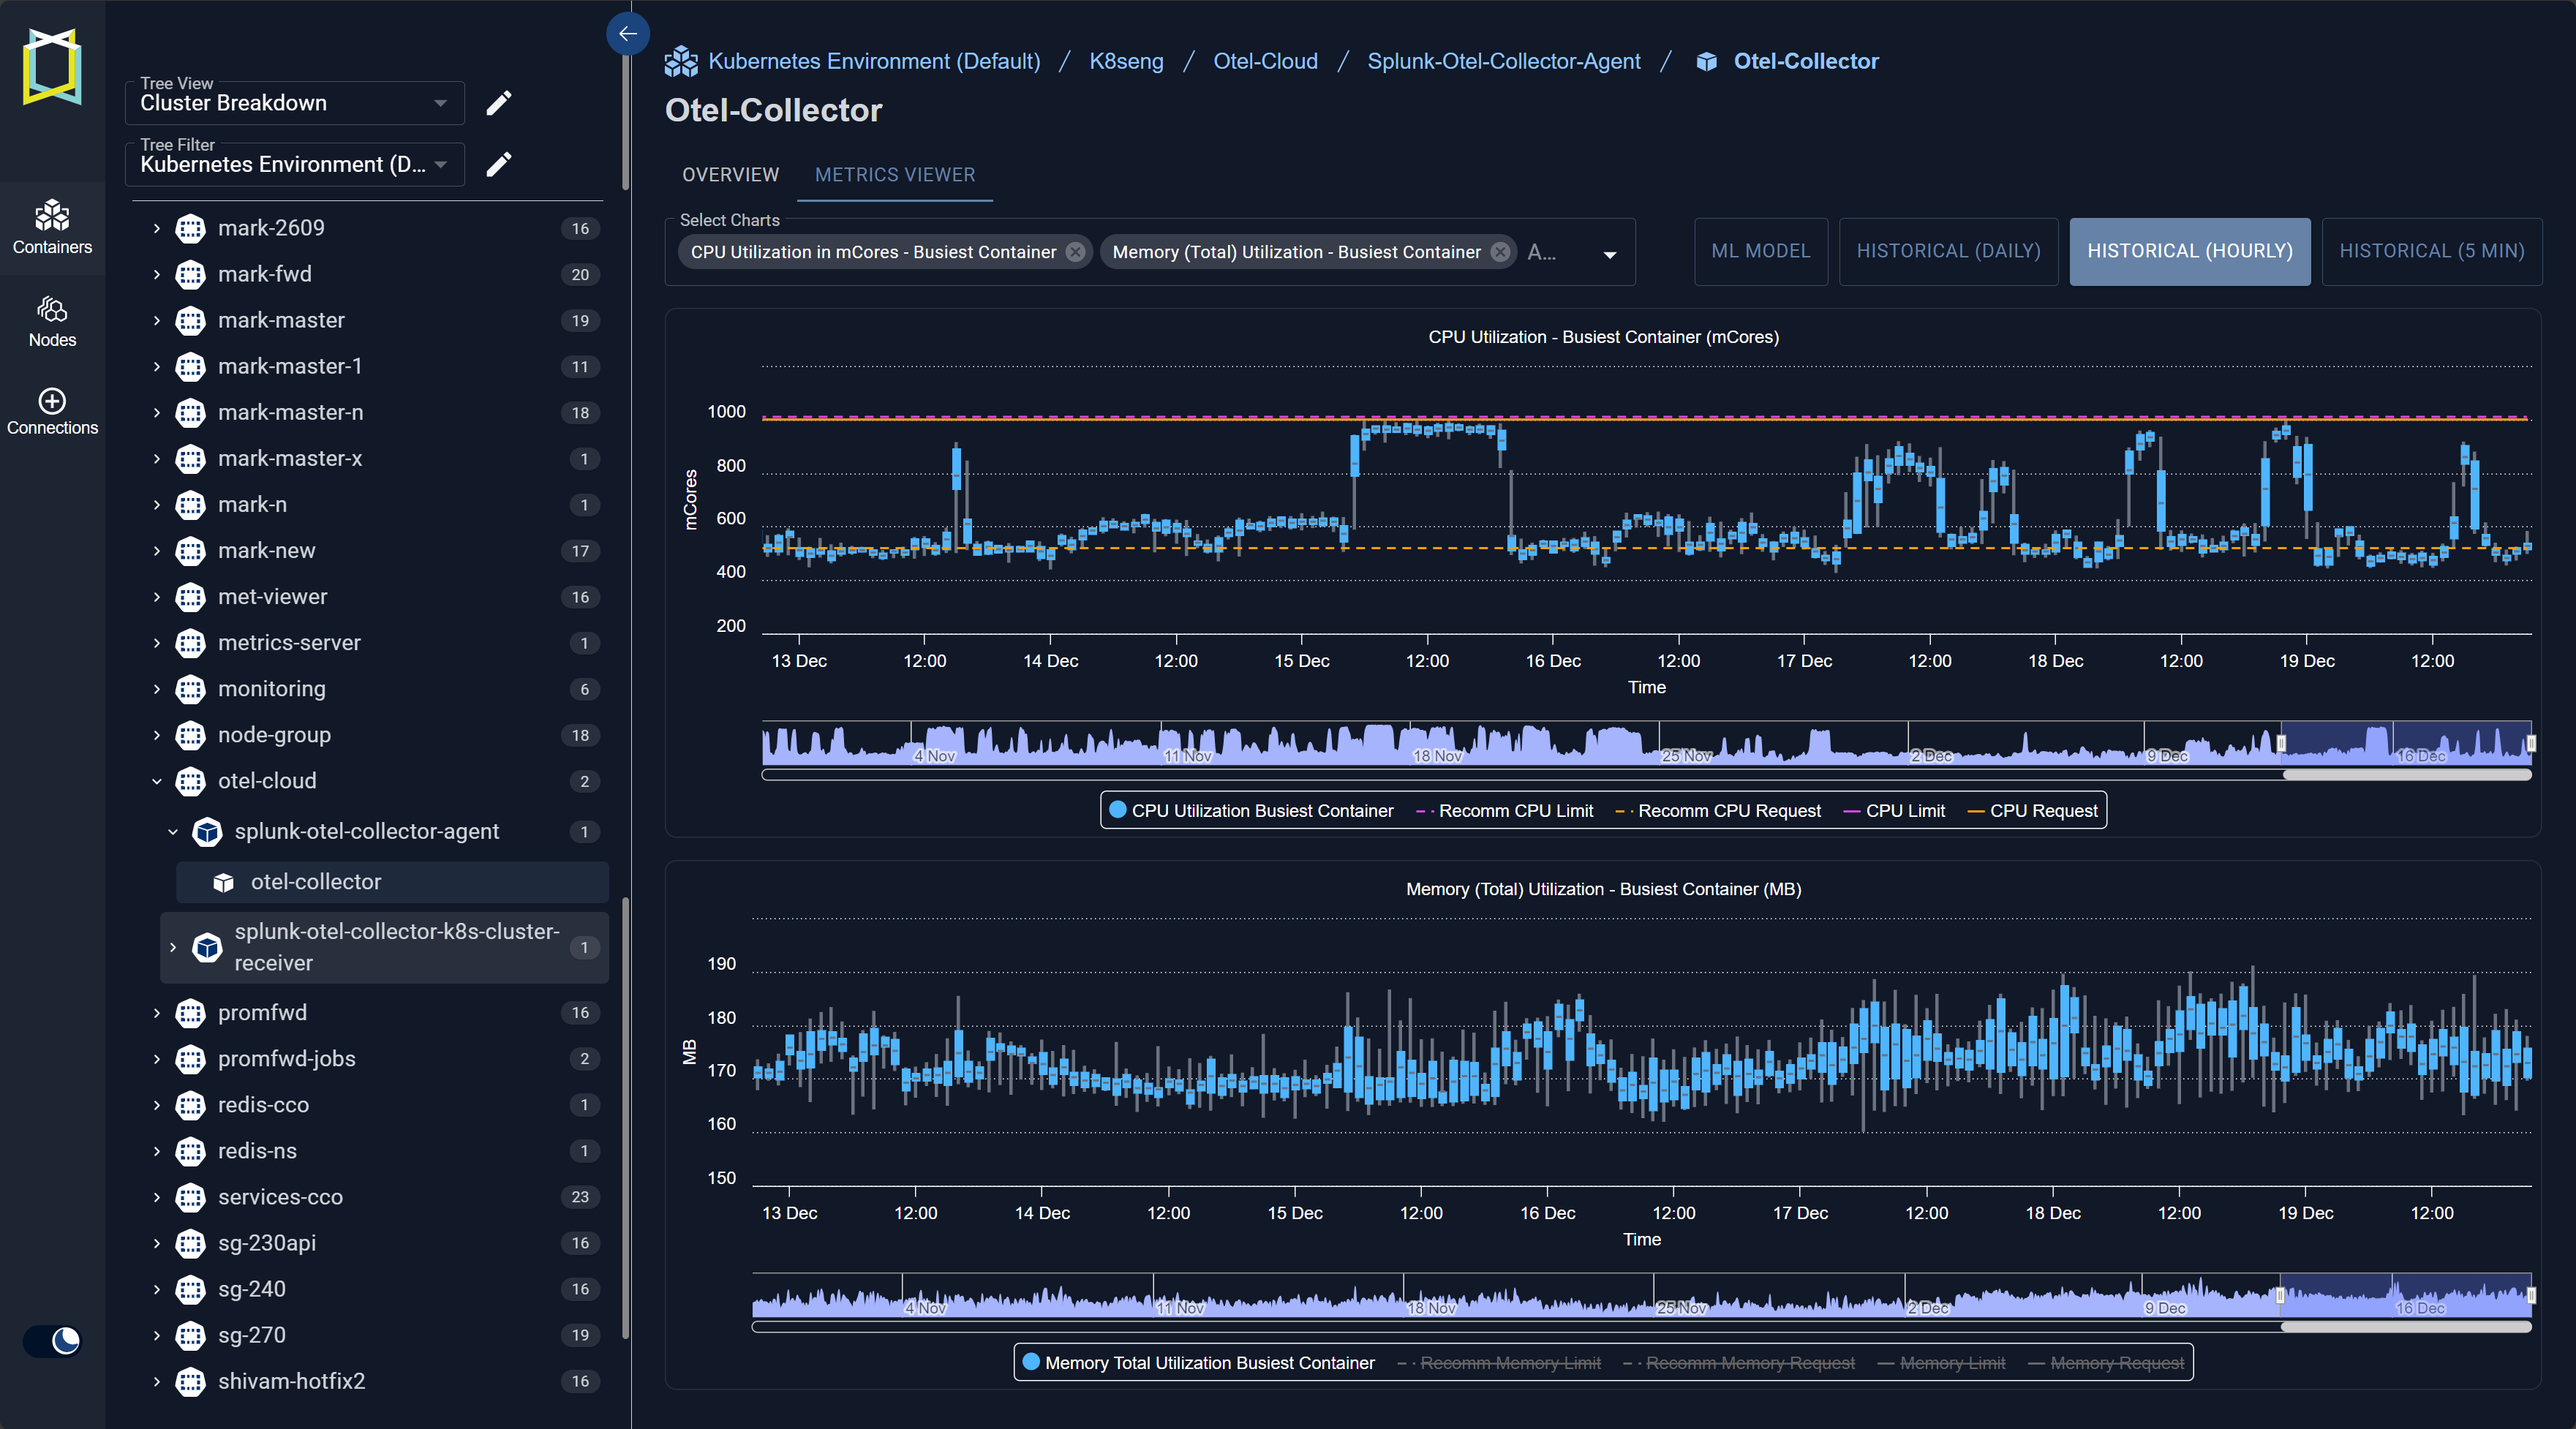Open the Containers view in sidebar
The image size is (2576, 1429).
52,228
